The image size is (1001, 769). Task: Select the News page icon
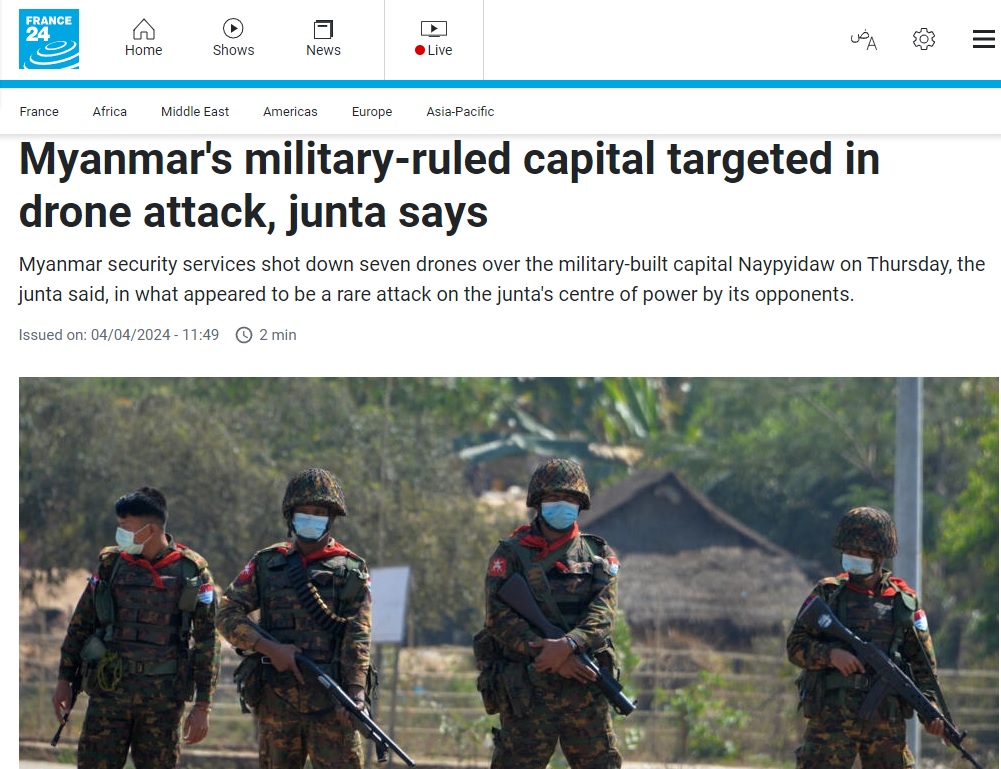click(323, 29)
